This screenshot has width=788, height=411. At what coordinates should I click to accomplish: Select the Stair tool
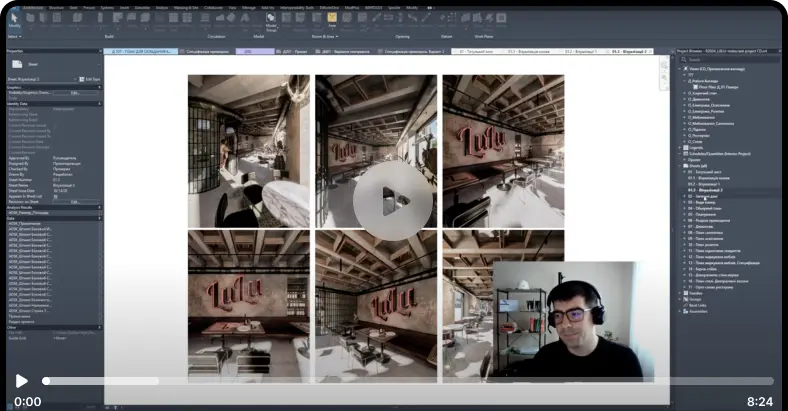click(232, 20)
